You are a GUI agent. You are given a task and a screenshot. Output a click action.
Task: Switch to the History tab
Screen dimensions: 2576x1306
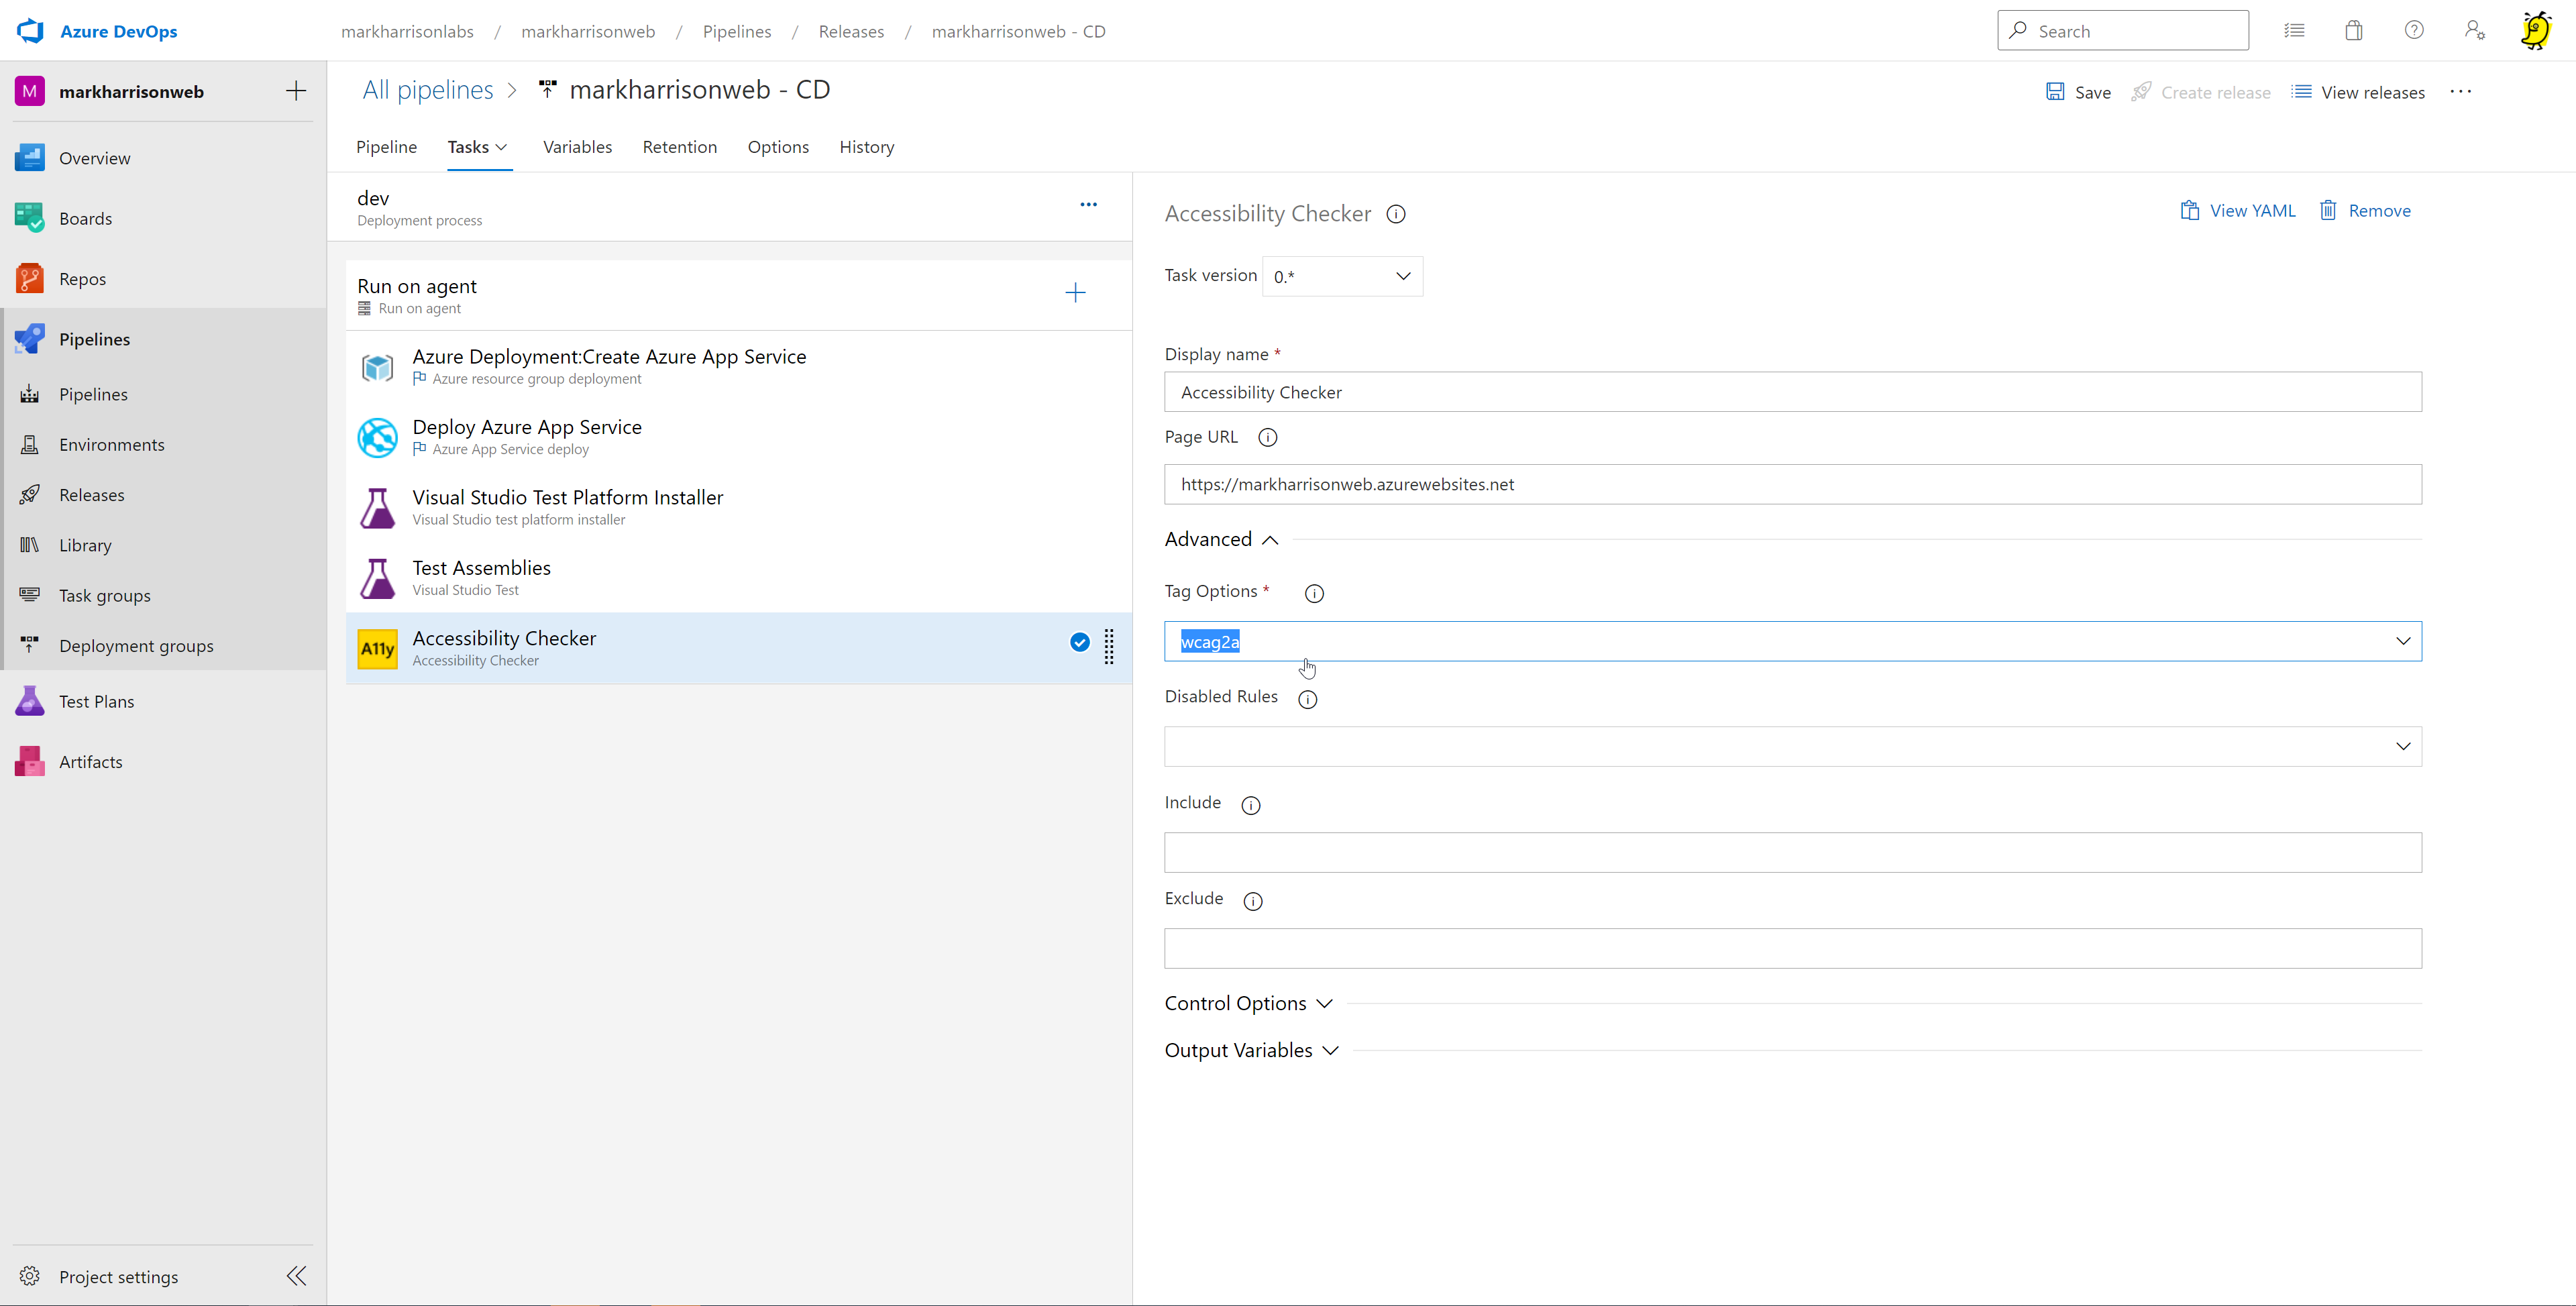pos(866,147)
